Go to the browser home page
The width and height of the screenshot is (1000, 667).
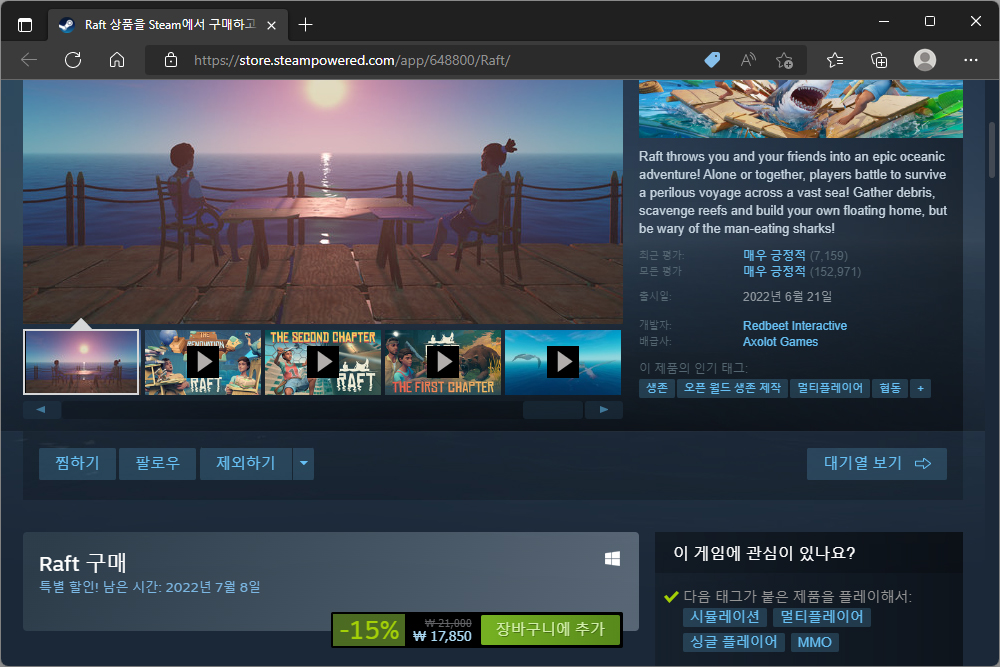pyautogui.click(x=117, y=61)
